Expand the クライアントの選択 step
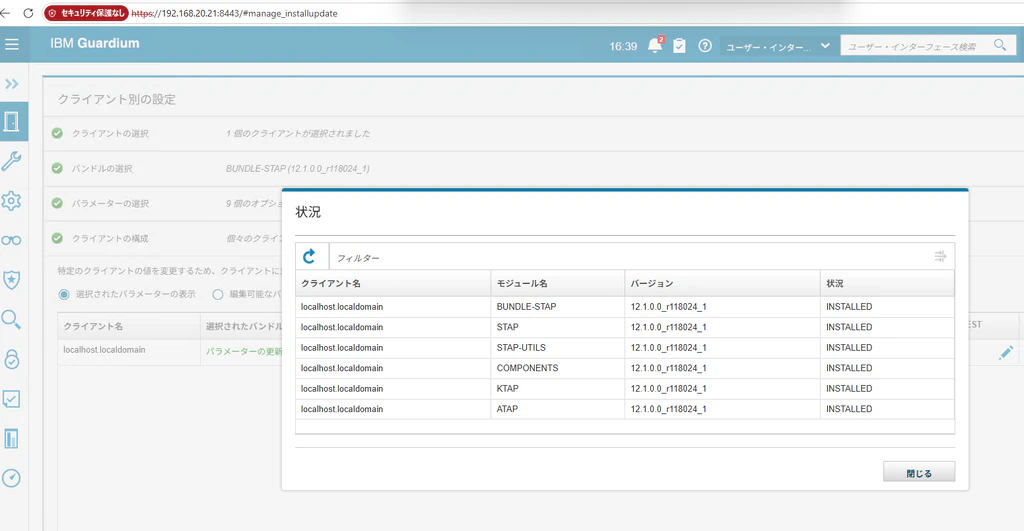Image resolution: width=1024 pixels, height=531 pixels. click(x=110, y=133)
